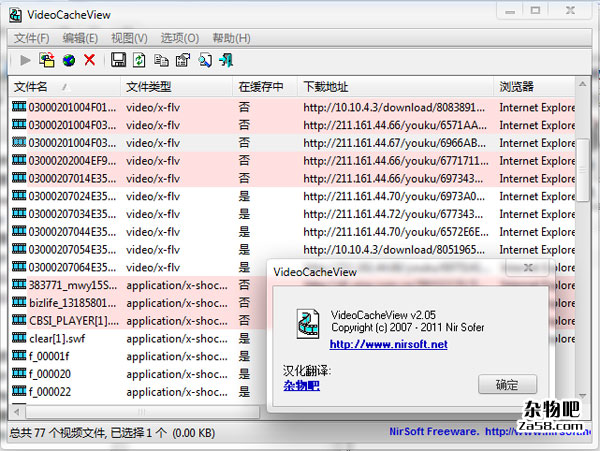Select file CBSI_PLAYER[1]...

[74, 321]
